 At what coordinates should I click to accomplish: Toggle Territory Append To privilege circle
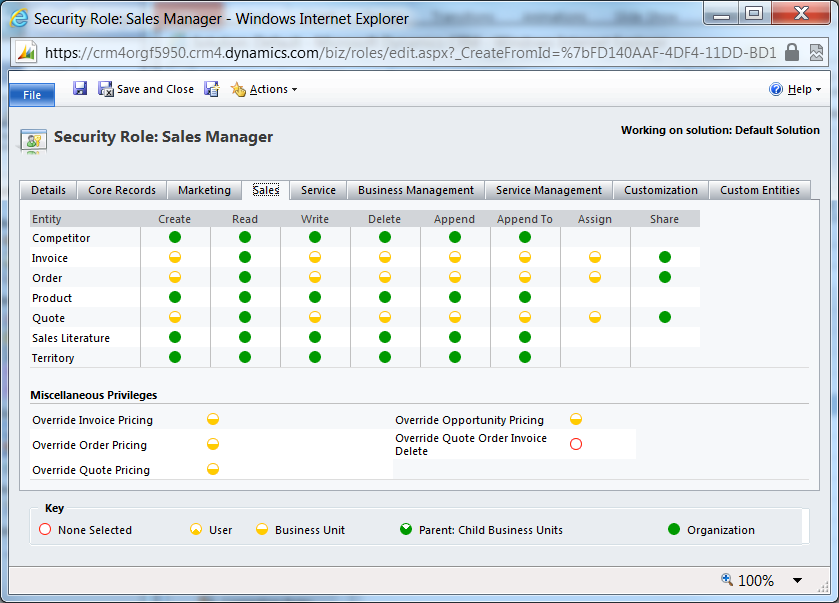[525, 357]
